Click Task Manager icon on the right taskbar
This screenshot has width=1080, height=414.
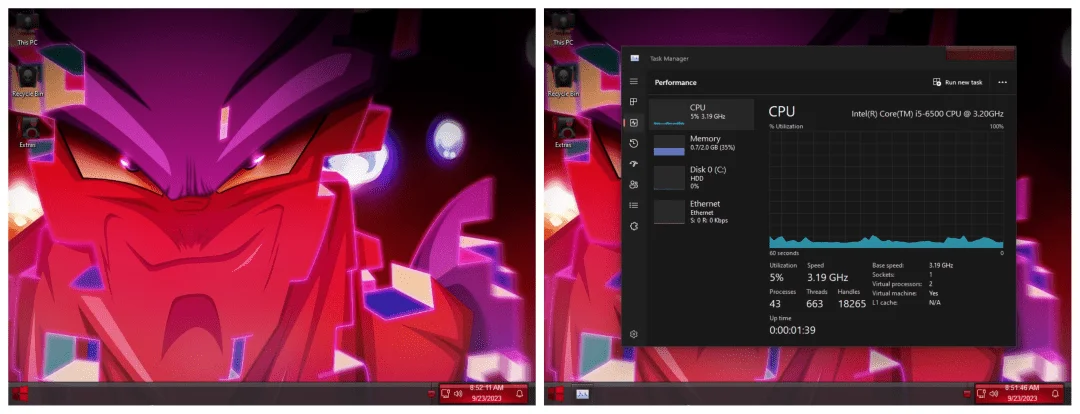pos(582,395)
